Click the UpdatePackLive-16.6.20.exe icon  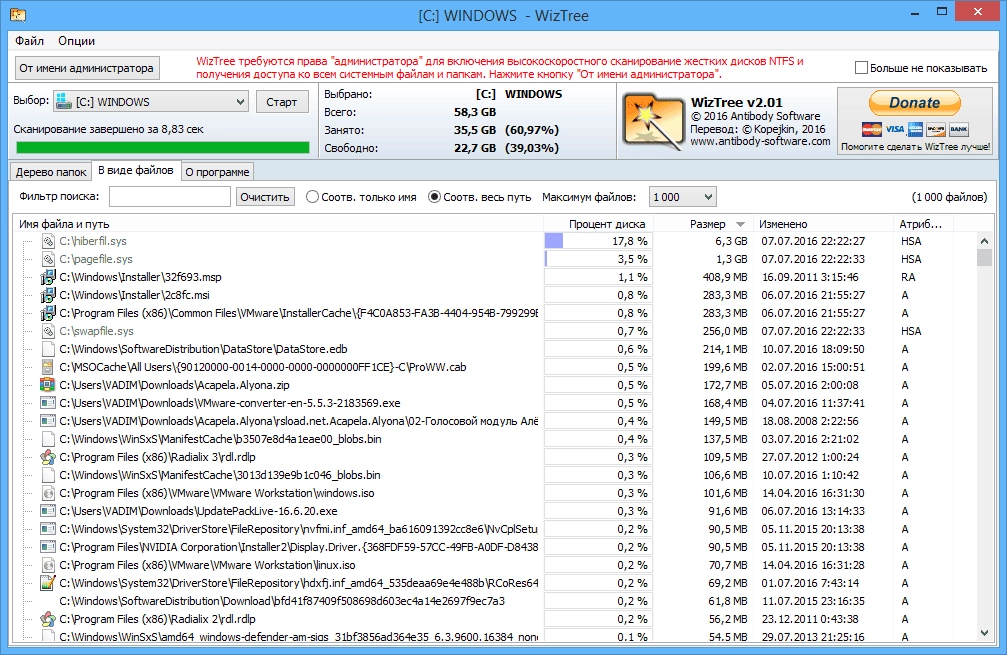48,511
